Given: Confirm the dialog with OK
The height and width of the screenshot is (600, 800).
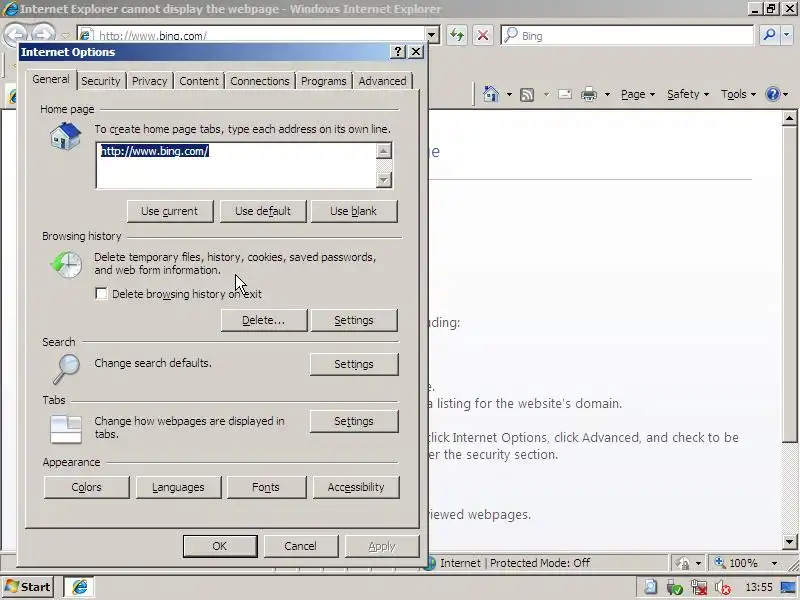Looking at the screenshot, I should (220, 546).
